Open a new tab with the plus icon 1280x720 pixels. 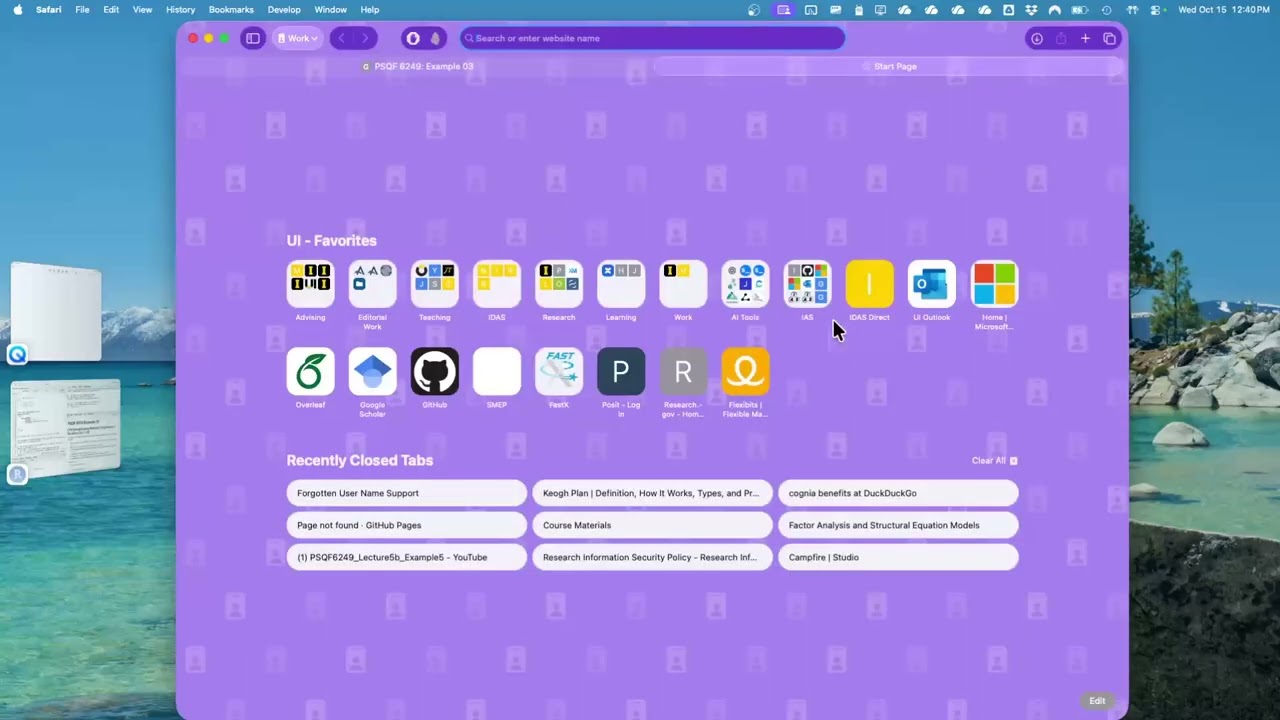pyautogui.click(x=1085, y=38)
